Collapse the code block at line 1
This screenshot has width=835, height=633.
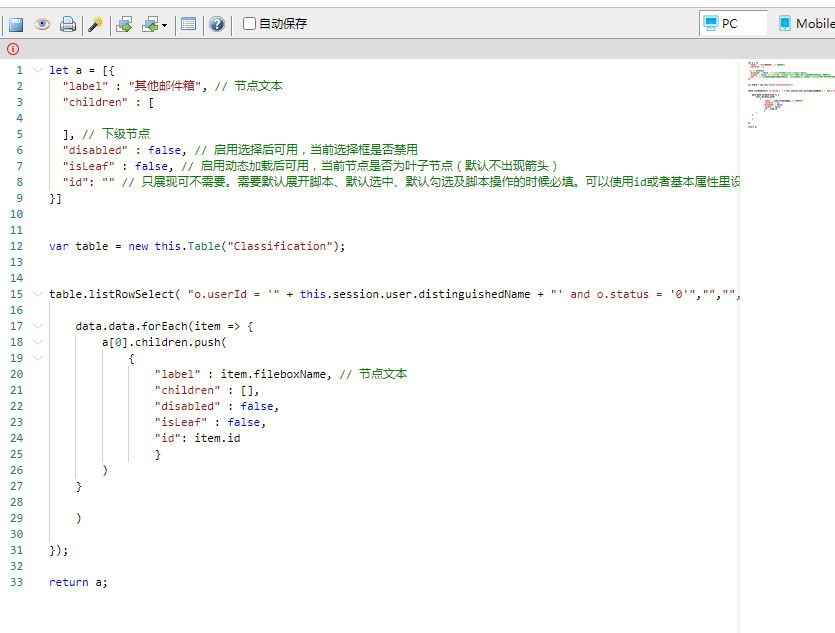[x=37, y=70]
